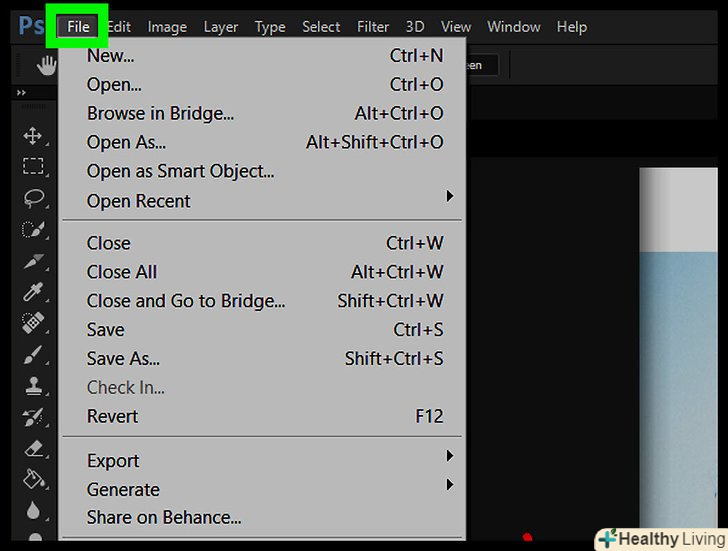The width and height of the screenshot is (728, 551).
Task: Choose Save As... from the File menu
Action: (x=123, y=358)
